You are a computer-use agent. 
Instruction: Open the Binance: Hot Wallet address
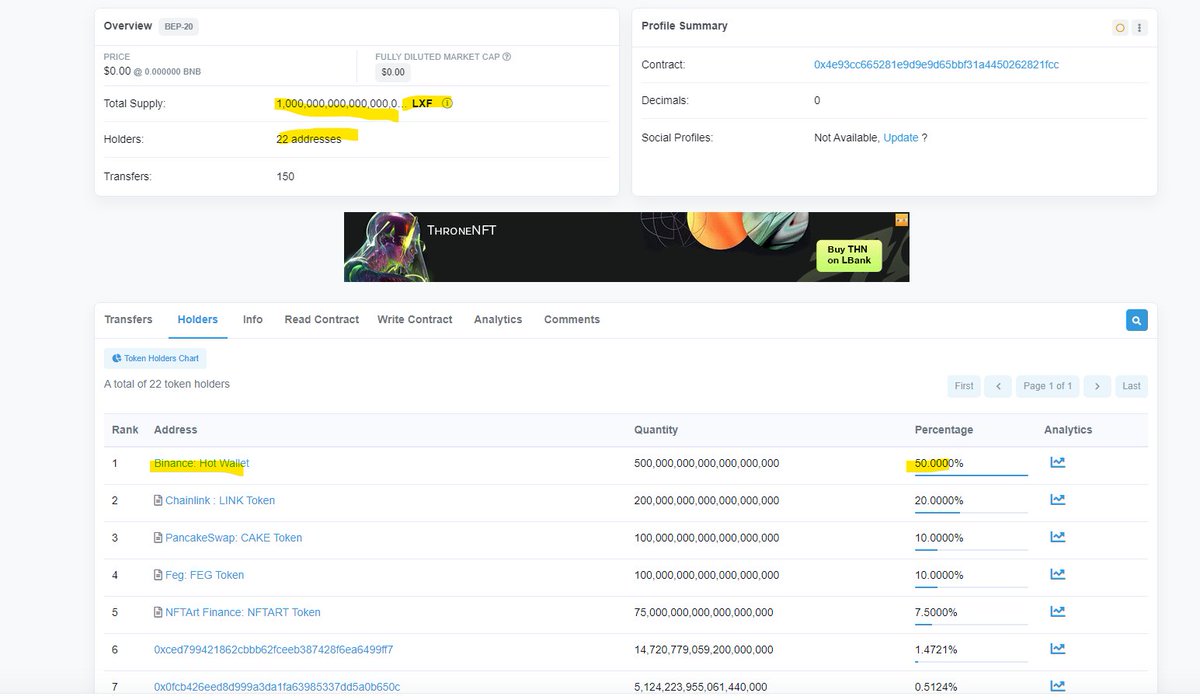pos(202,463)
